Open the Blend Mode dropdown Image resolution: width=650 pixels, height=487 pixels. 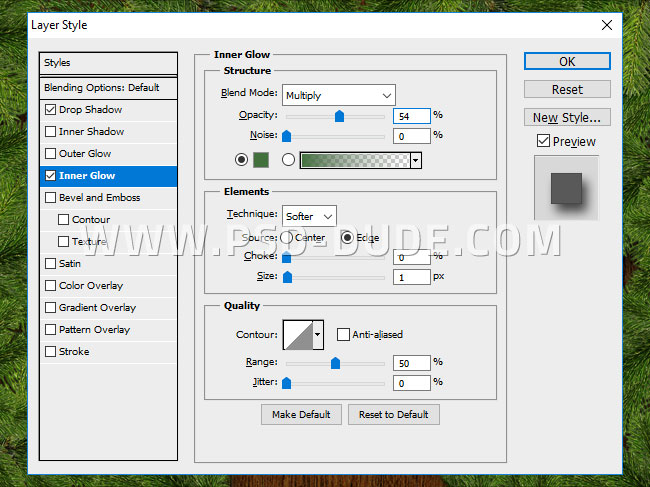[338, 95]
